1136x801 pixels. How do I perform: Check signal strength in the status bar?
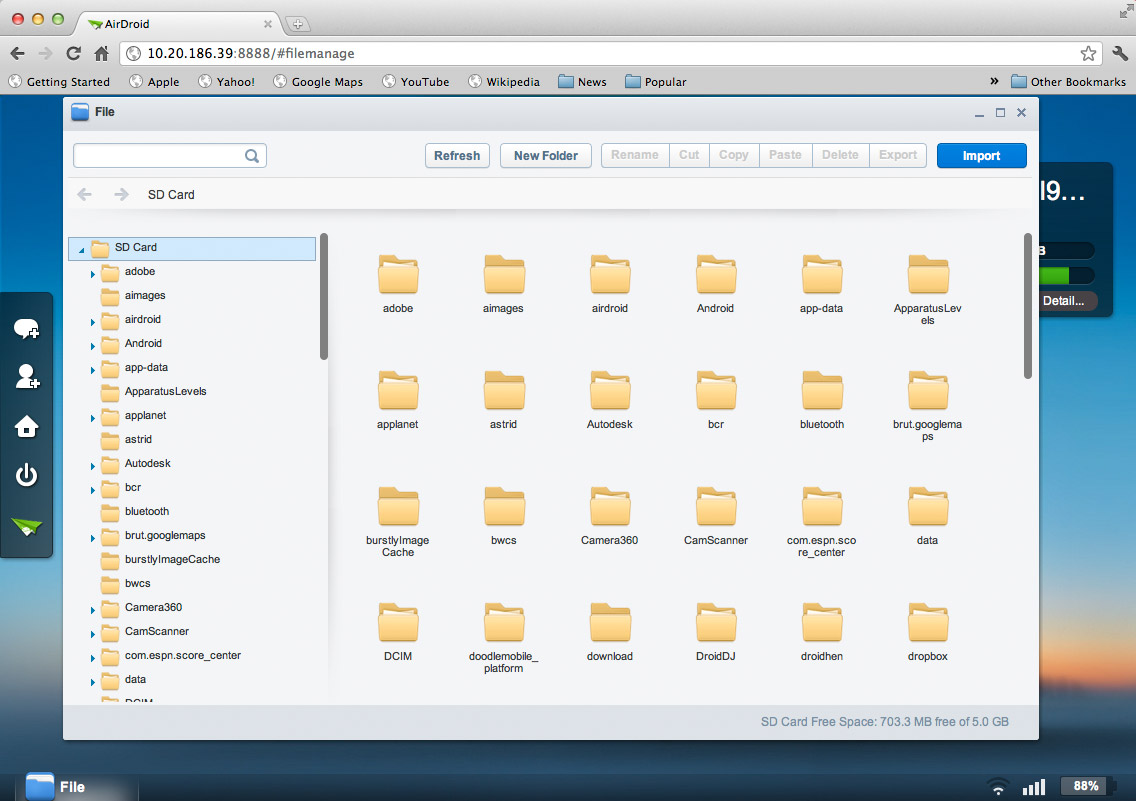click(1034, 786)
